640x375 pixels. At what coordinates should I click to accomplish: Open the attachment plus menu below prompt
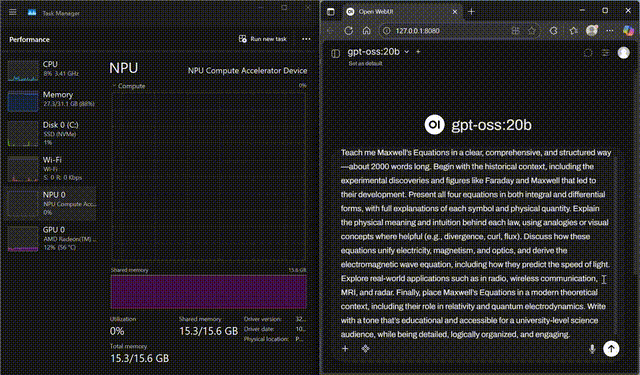(x=345, y=348)
